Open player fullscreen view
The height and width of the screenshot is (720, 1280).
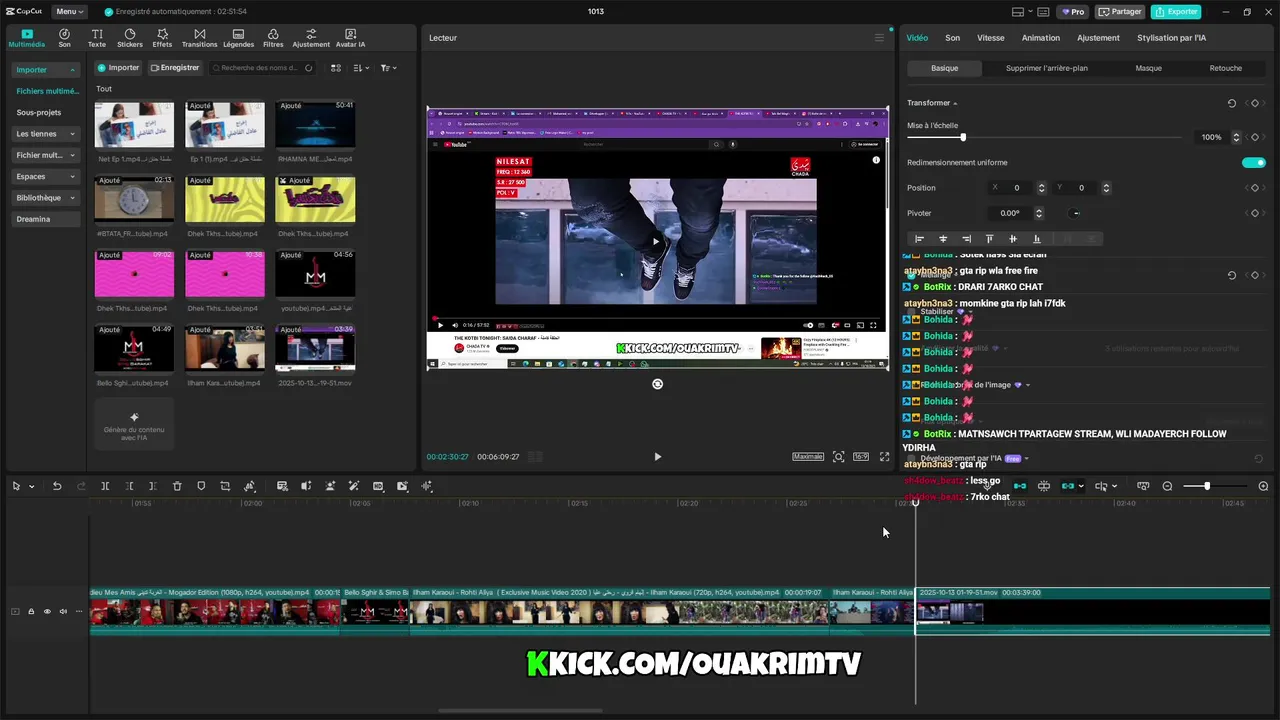tap(884, 457)
